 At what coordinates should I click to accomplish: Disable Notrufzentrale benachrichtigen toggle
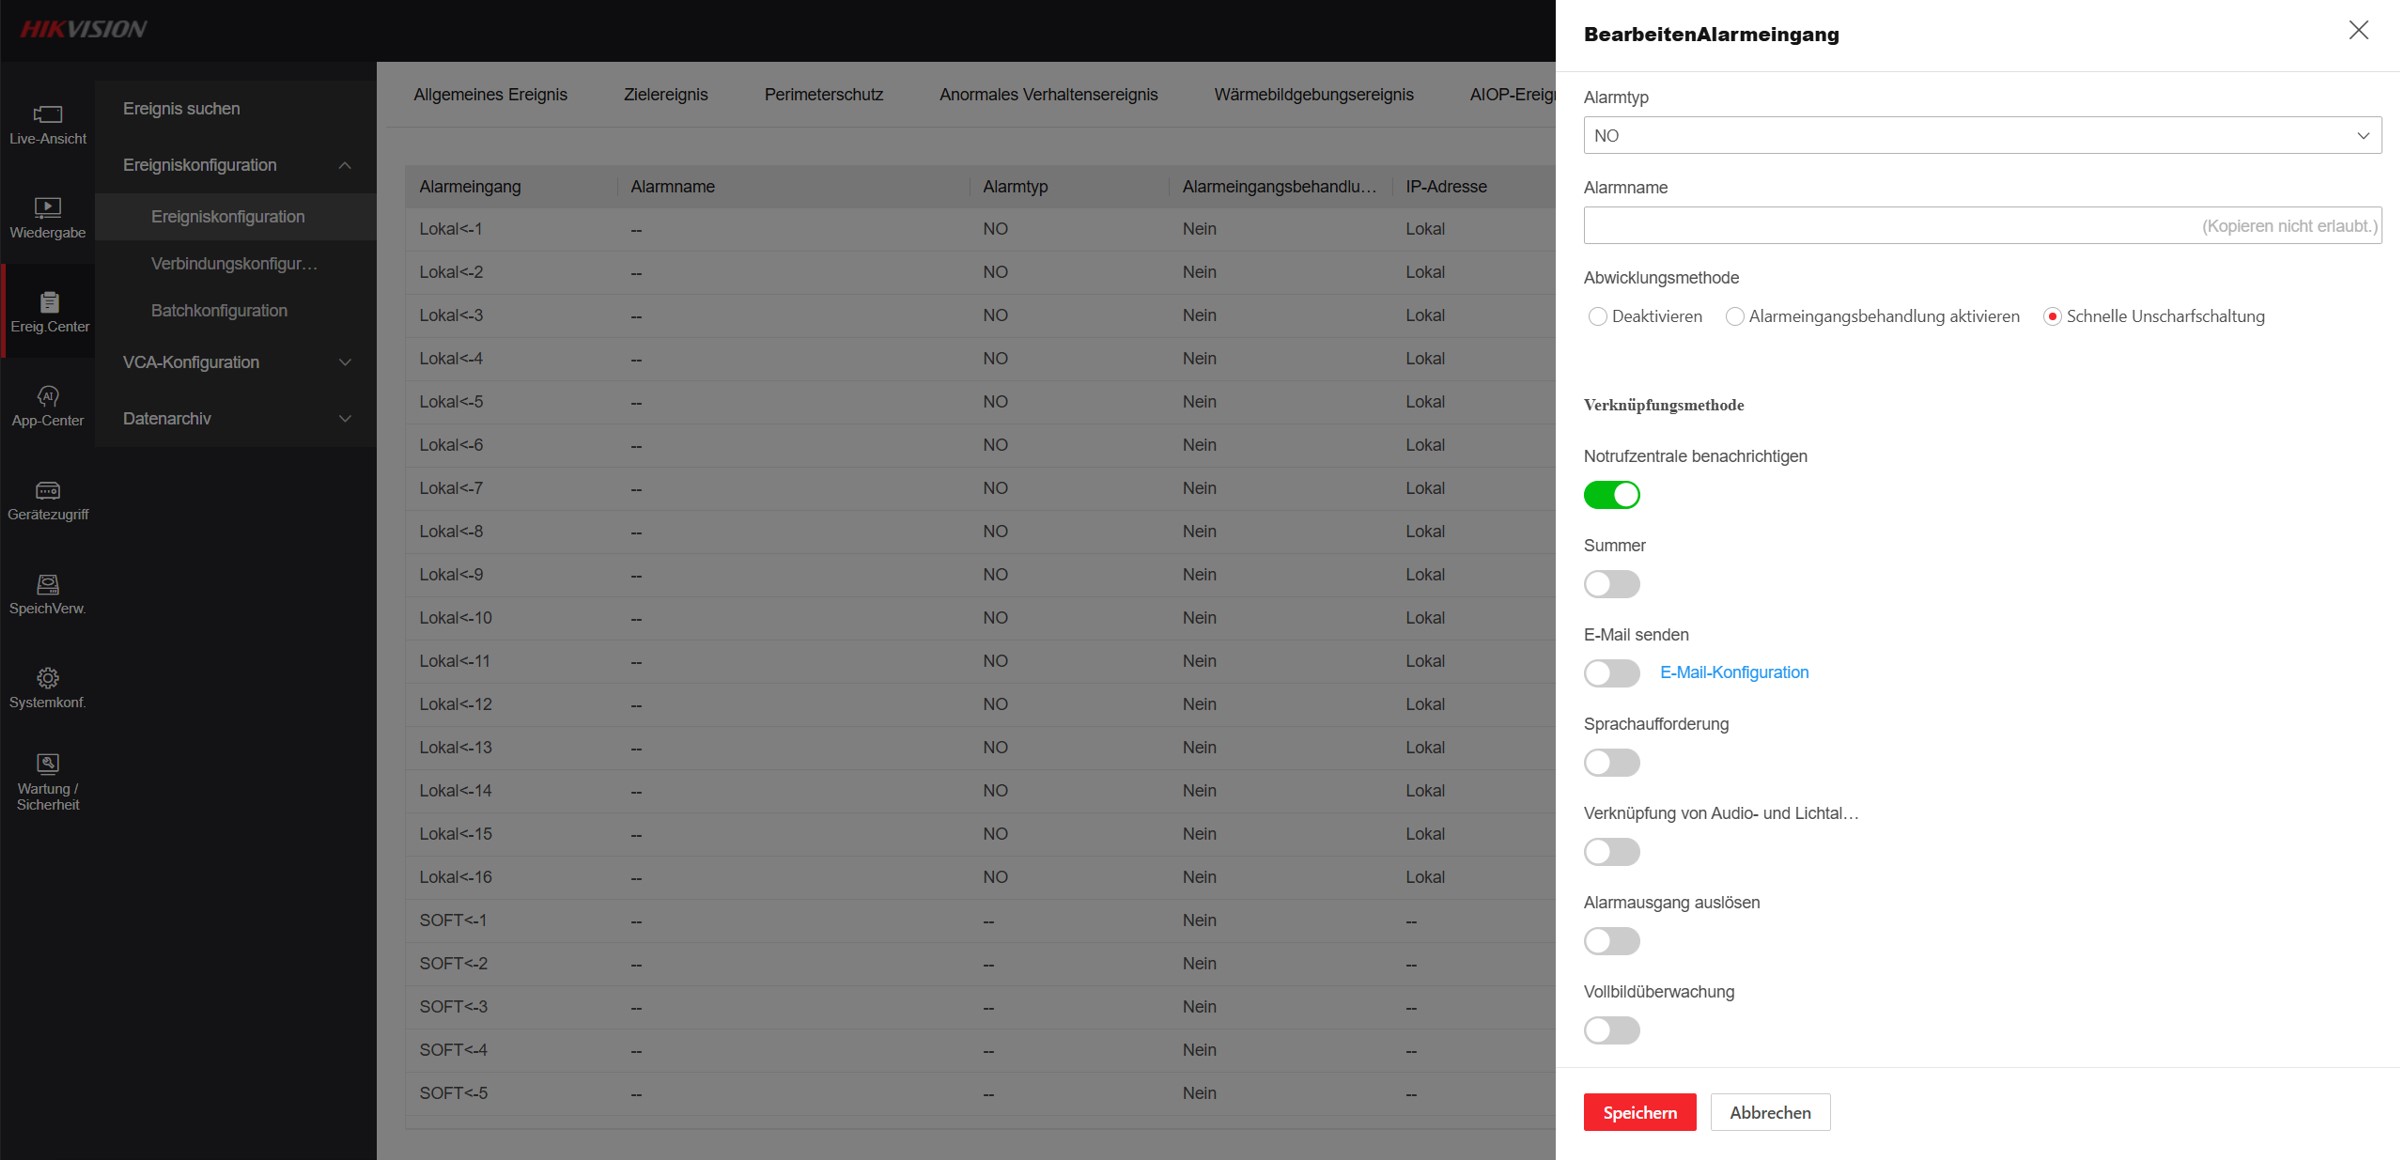[x=1611, y=495]
